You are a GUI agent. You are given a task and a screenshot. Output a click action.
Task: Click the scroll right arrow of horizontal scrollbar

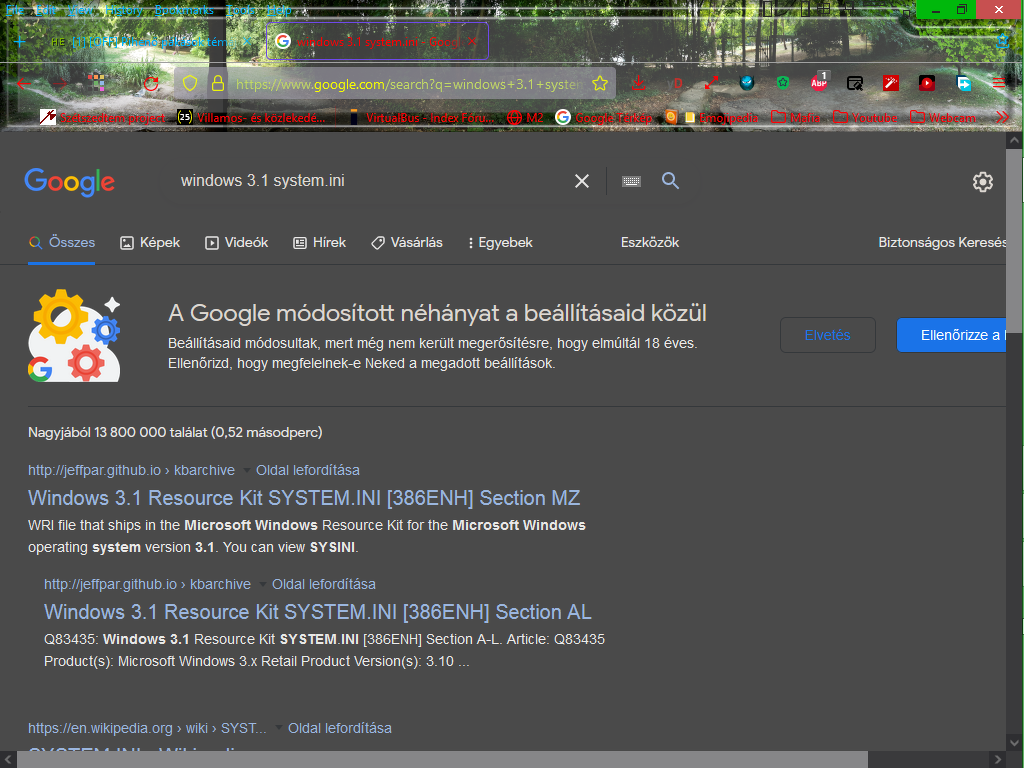click(997, 760)
